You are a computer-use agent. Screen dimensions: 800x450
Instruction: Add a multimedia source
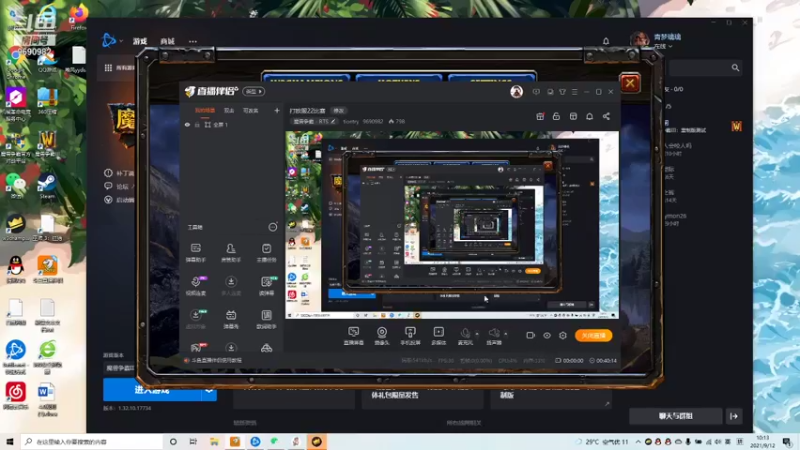438,336
